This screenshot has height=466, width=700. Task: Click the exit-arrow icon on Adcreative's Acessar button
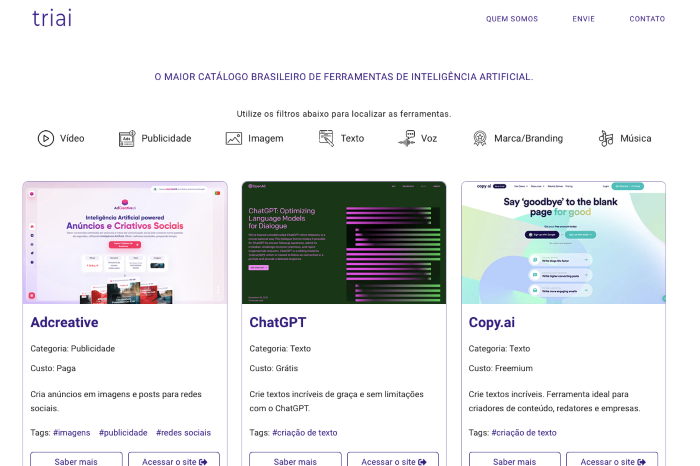[203, 462]
